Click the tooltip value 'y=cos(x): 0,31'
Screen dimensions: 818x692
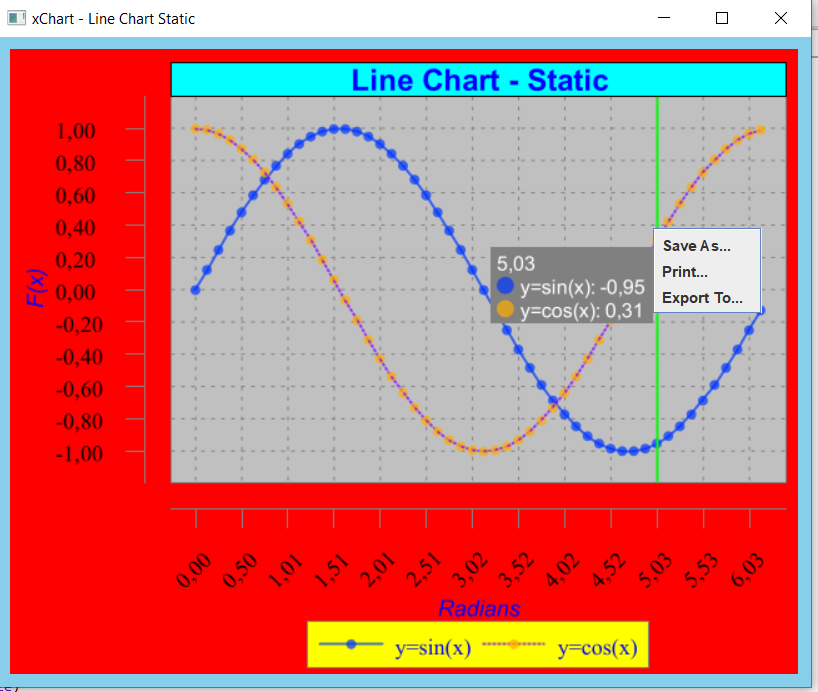pos(581,311)
